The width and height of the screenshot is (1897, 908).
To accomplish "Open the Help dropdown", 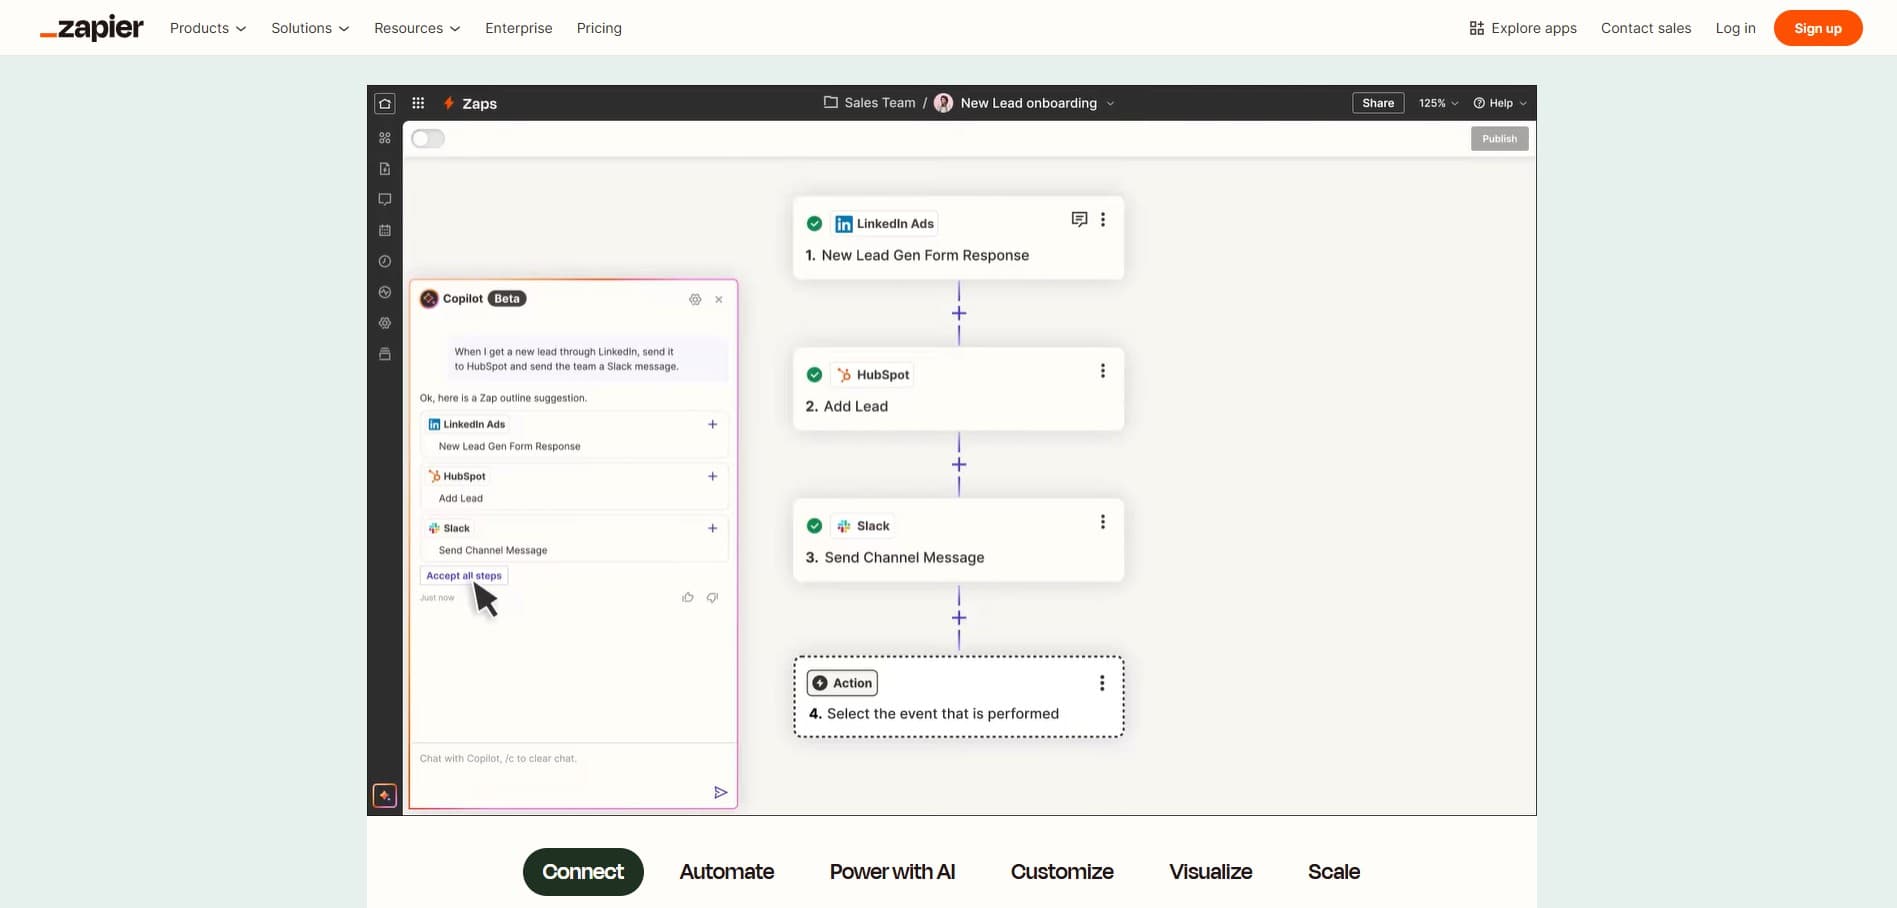I will [x=1500, y=103].
